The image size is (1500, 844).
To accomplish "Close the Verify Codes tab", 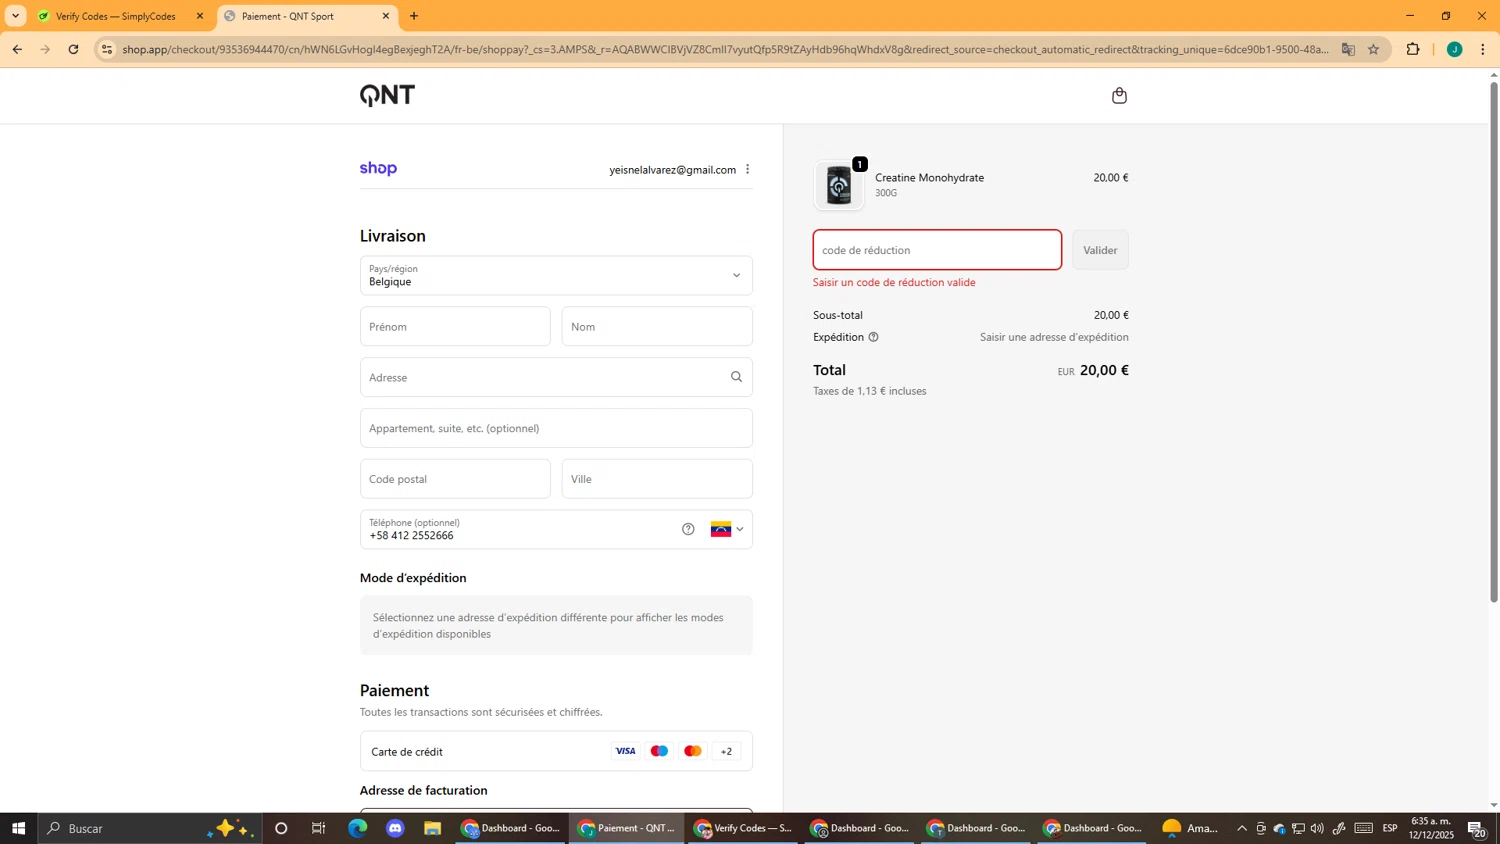I will point(200,16).
